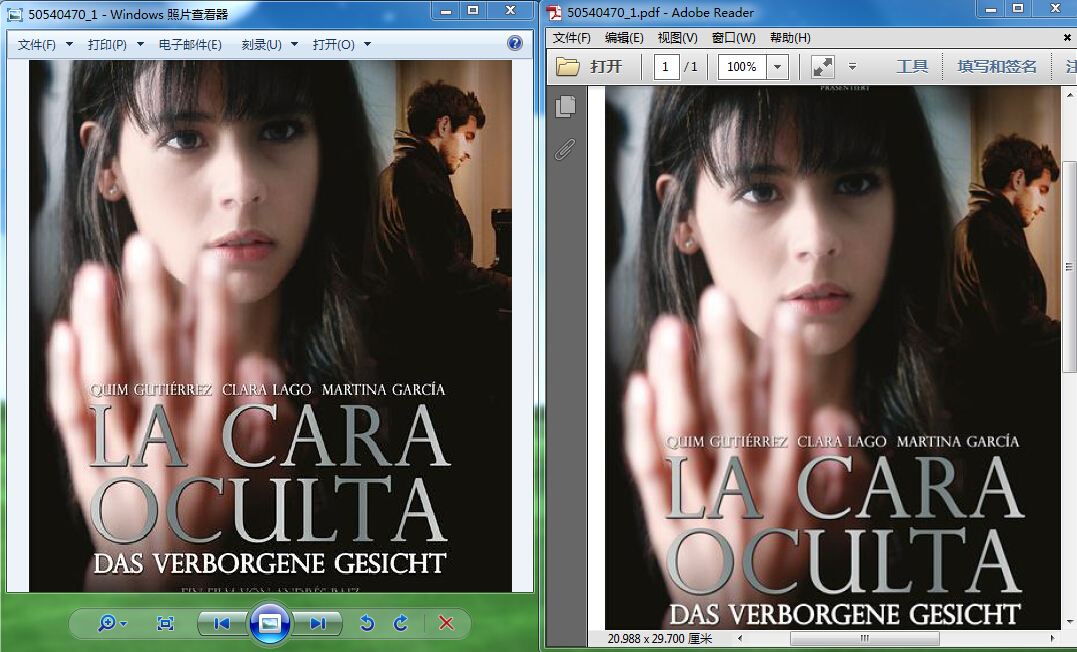Open the 帮助(H) menu in Adobe Reader
This screenshot has width=1077, height=652.
790,38
